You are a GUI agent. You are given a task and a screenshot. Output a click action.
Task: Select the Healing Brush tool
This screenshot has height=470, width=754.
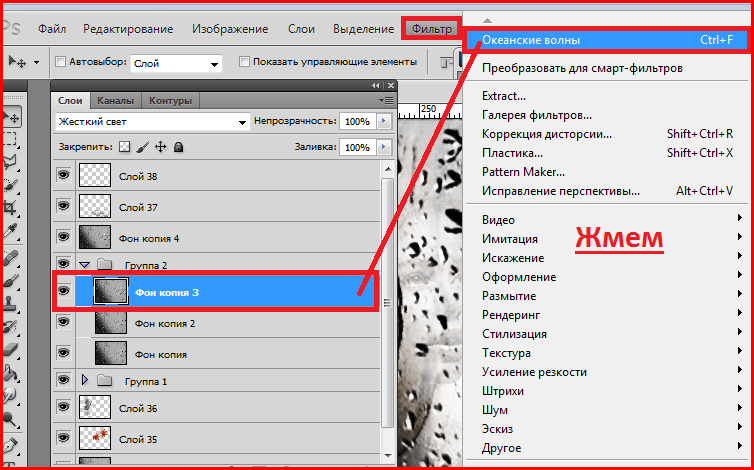(10, 259)
